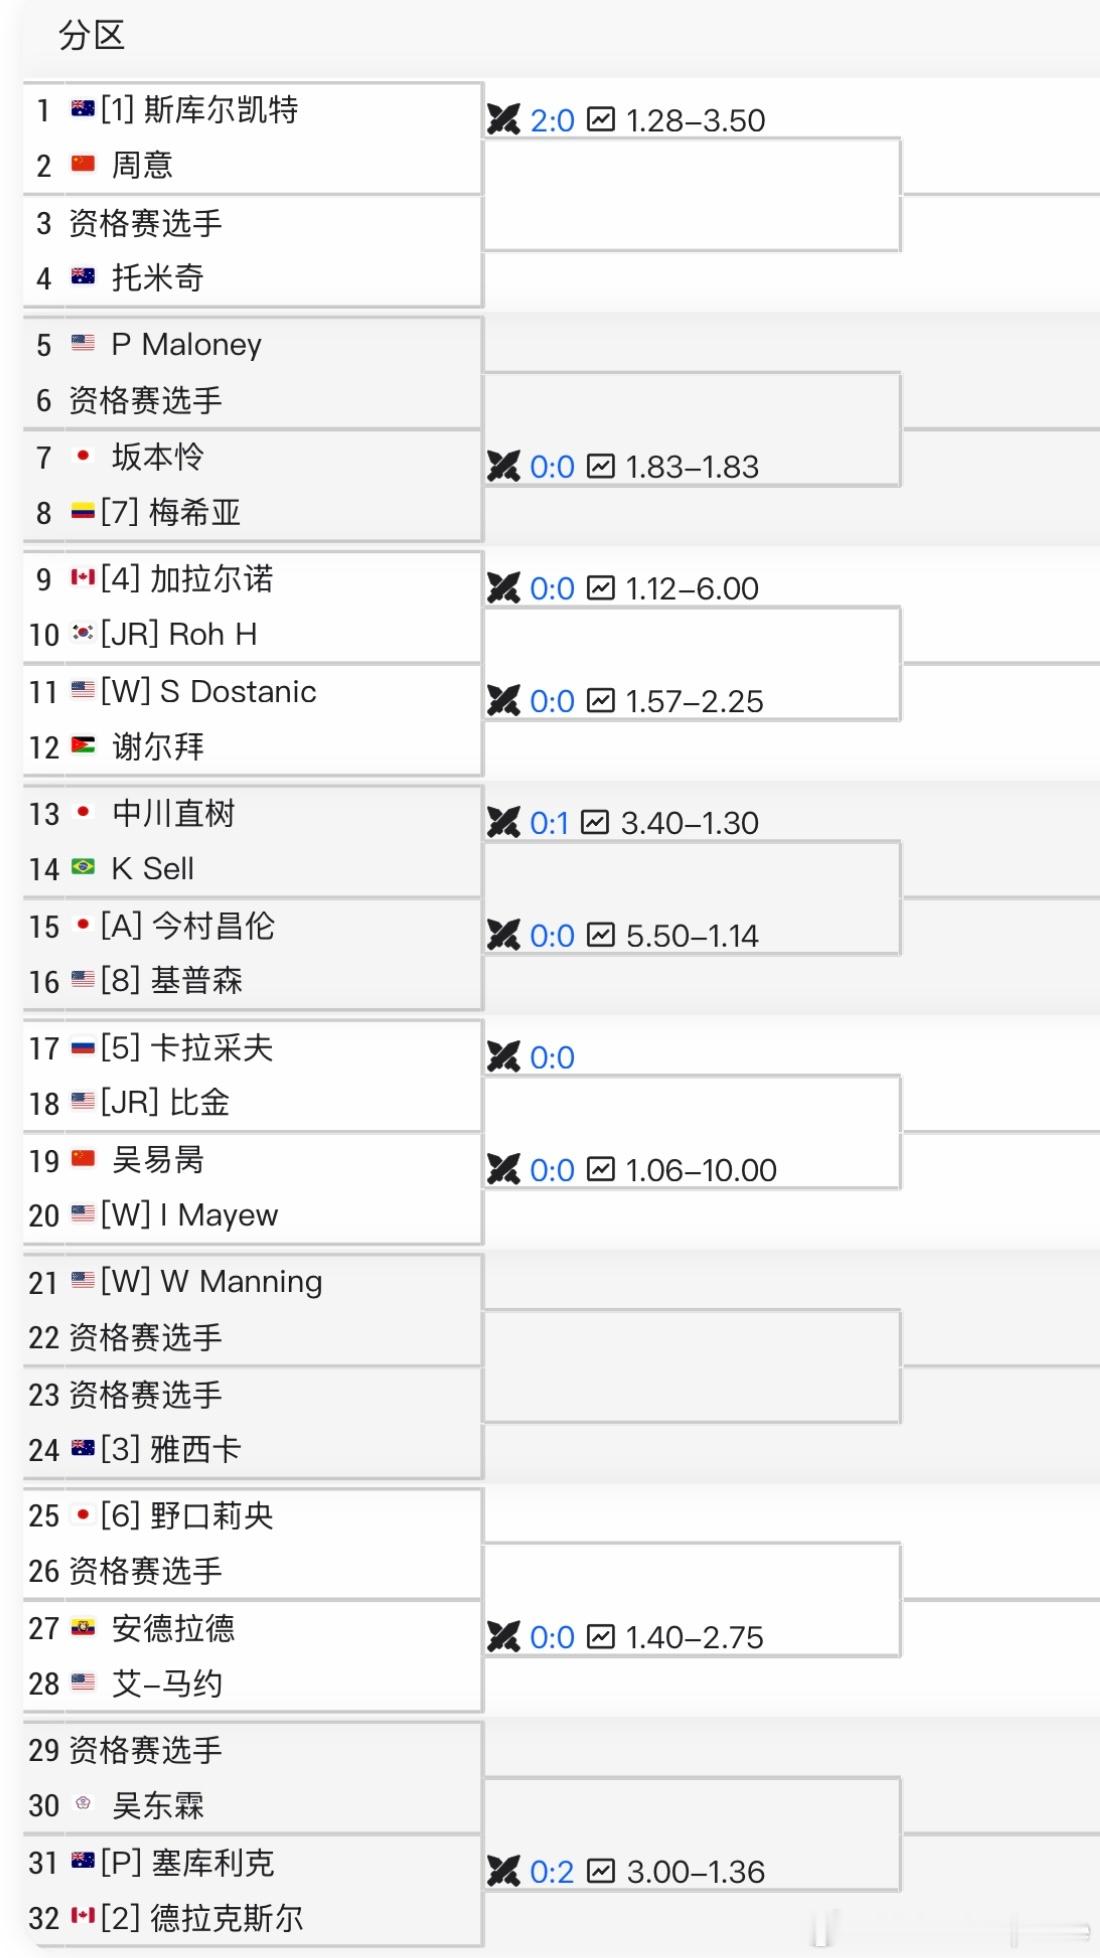Click the odds chart icon beside 1.40–2.75
This screenshot has height=1958, width=1100.
[x=600, y=1637]
